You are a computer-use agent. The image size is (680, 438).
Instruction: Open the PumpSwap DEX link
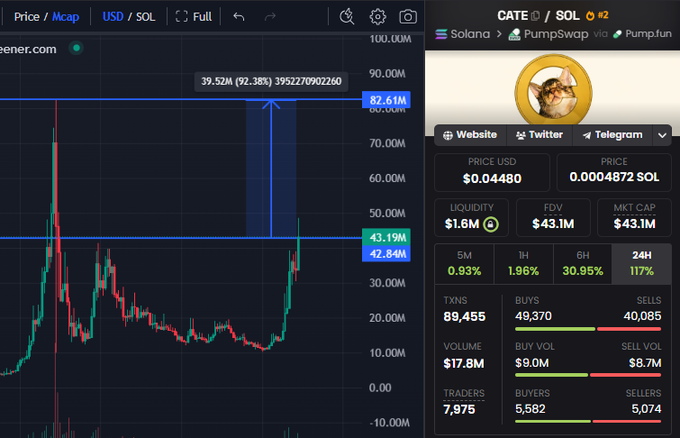click(x=548, y=34)
